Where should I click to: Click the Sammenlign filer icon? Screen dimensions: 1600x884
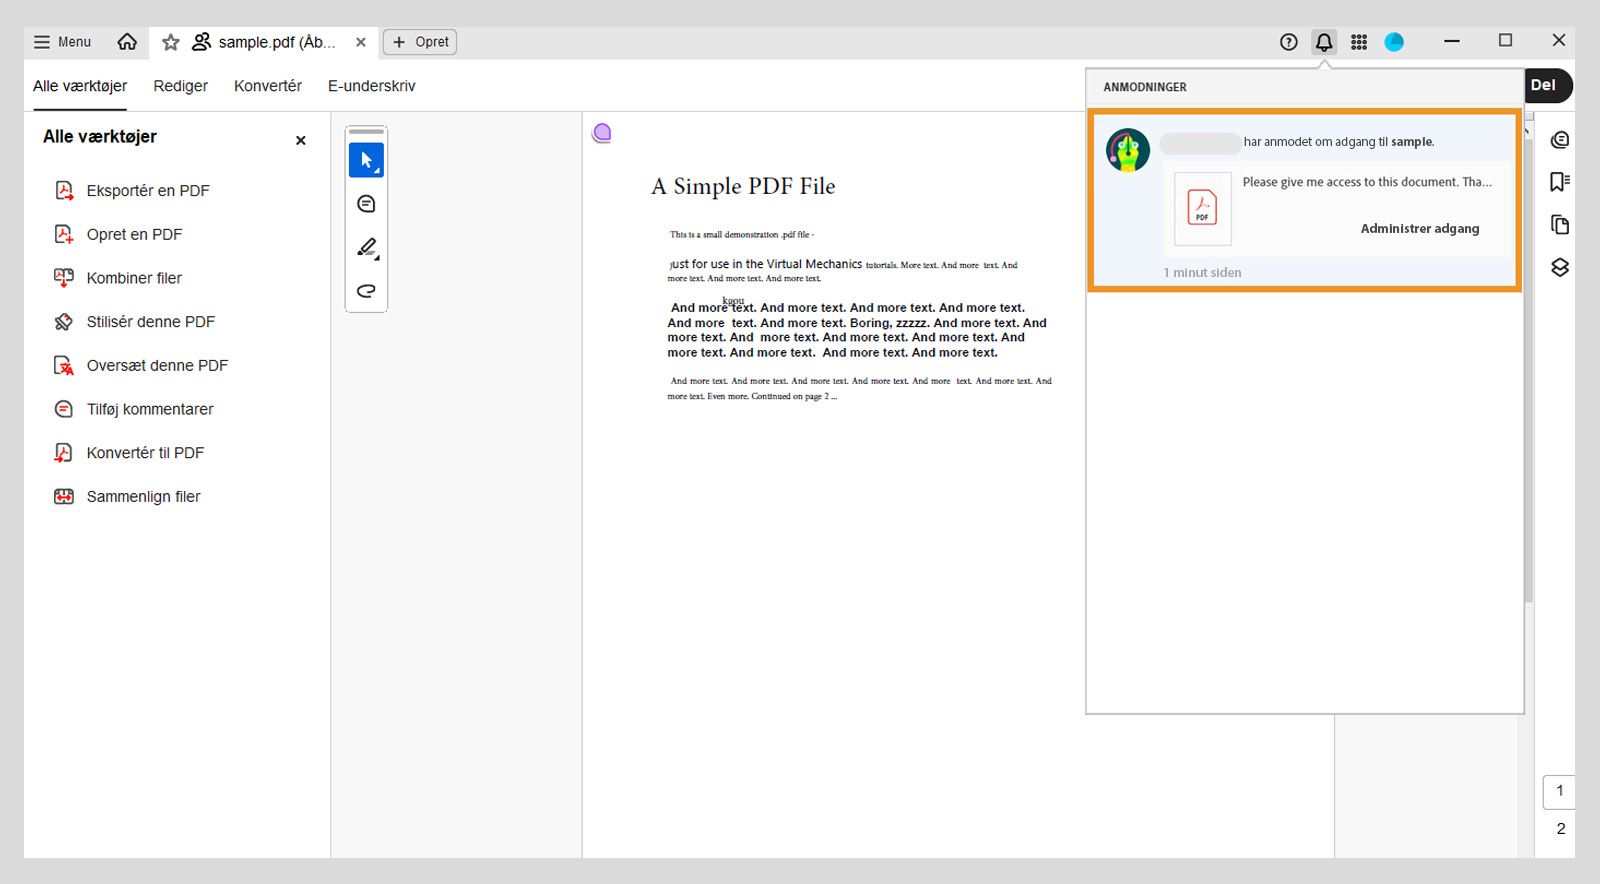coord(64,497)
